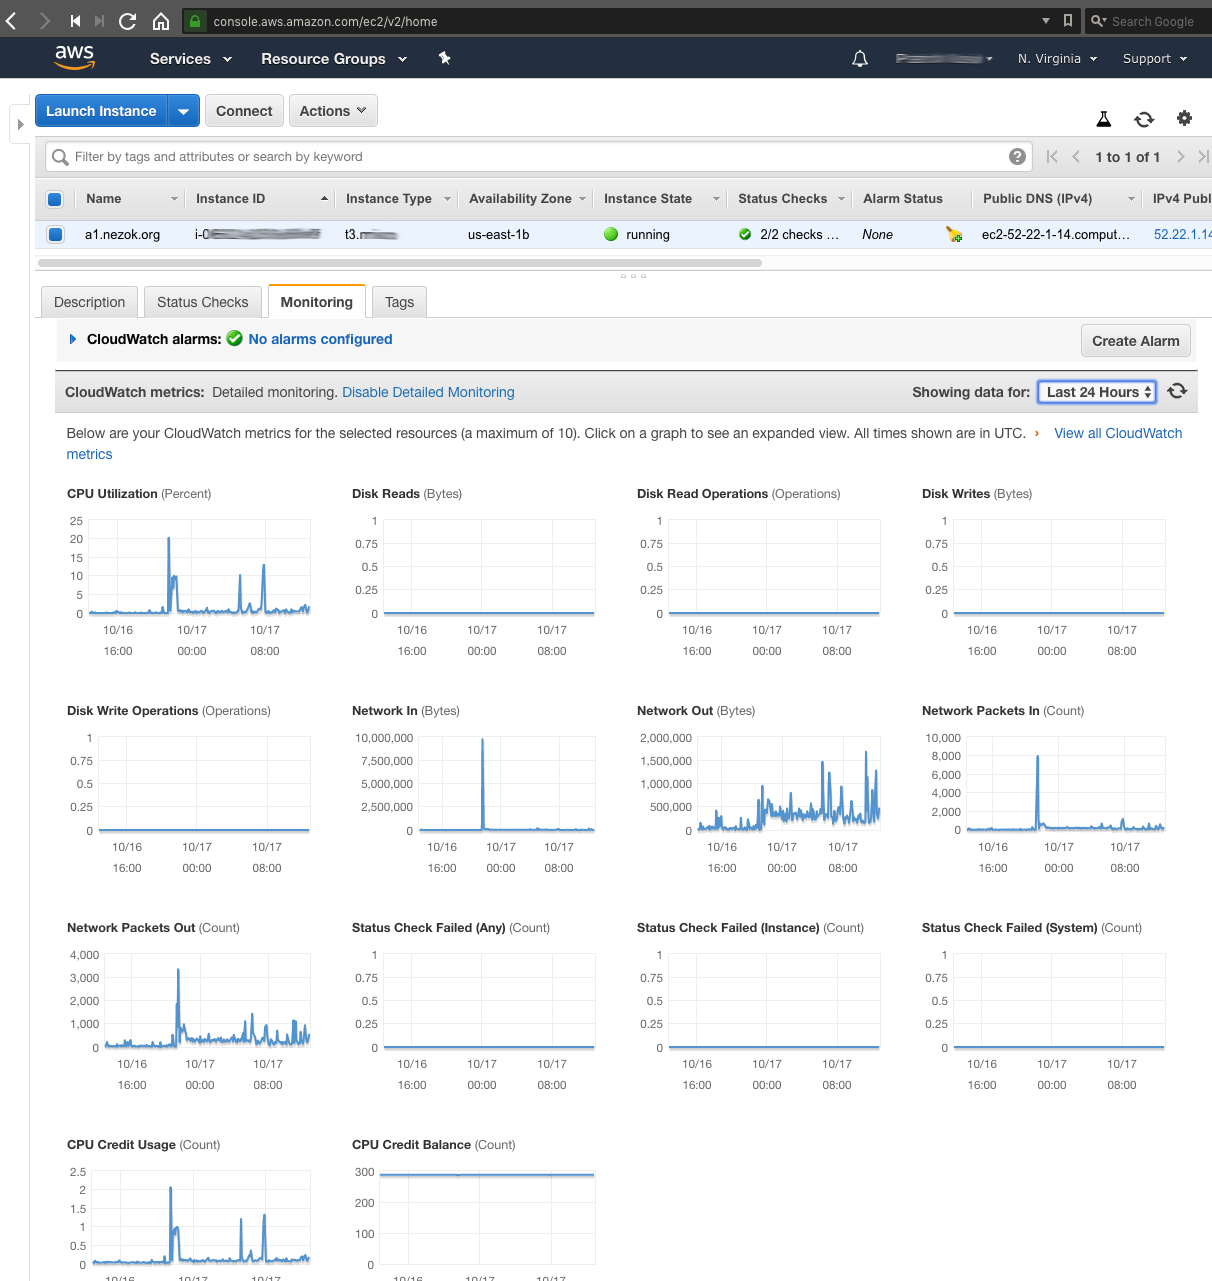This screenshot has height=1281, width=1212.
Task: Select the Monitoring tab
Action: 316,302
